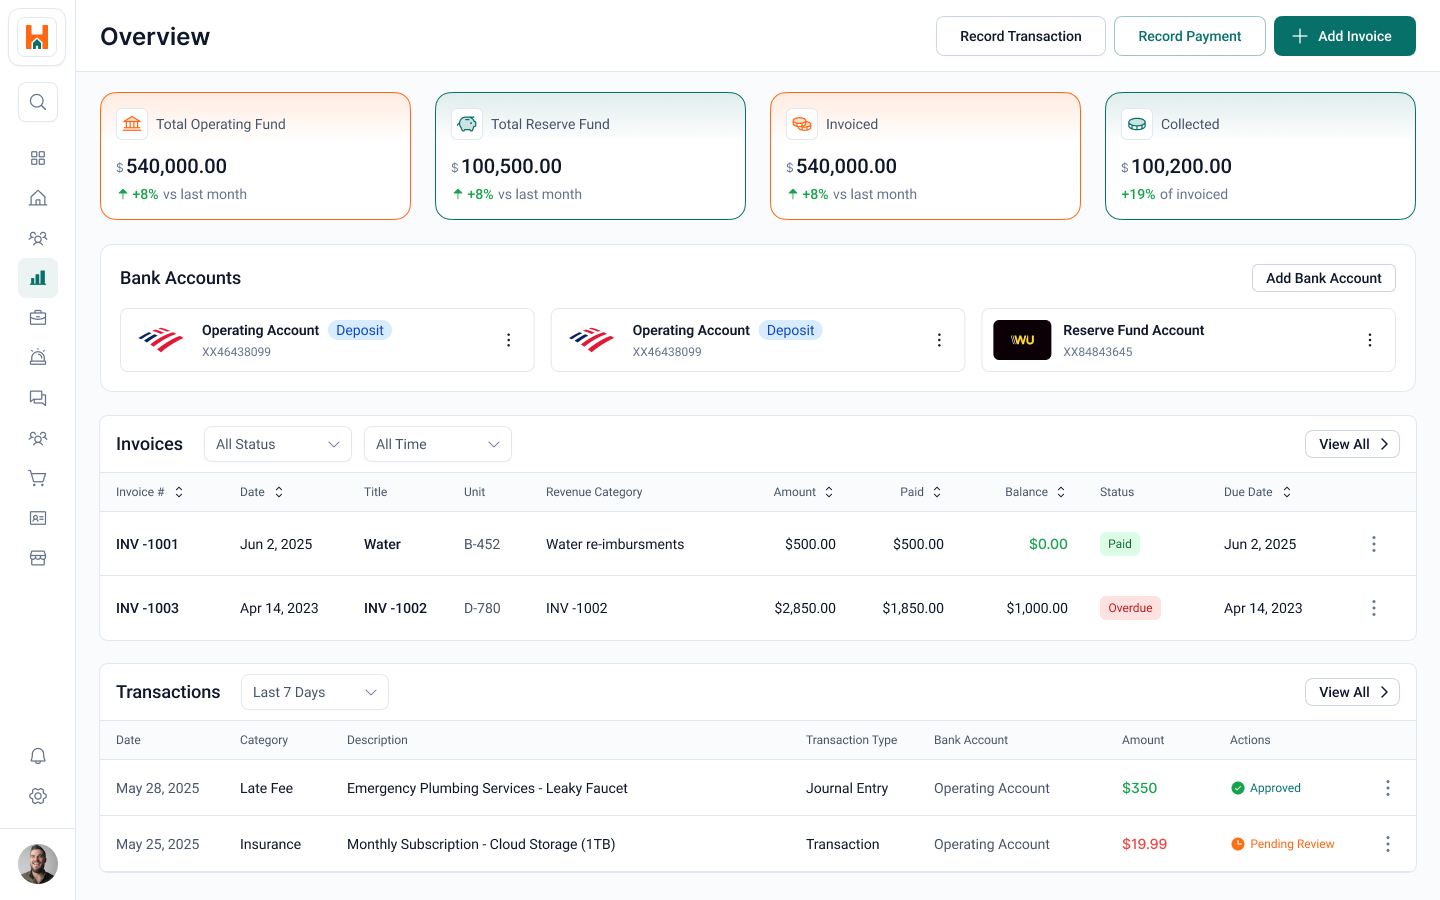Viewport: 1440px width, 900px height.
Task: Open the briefcase icon in sidebar
Action: click(38, 318)
